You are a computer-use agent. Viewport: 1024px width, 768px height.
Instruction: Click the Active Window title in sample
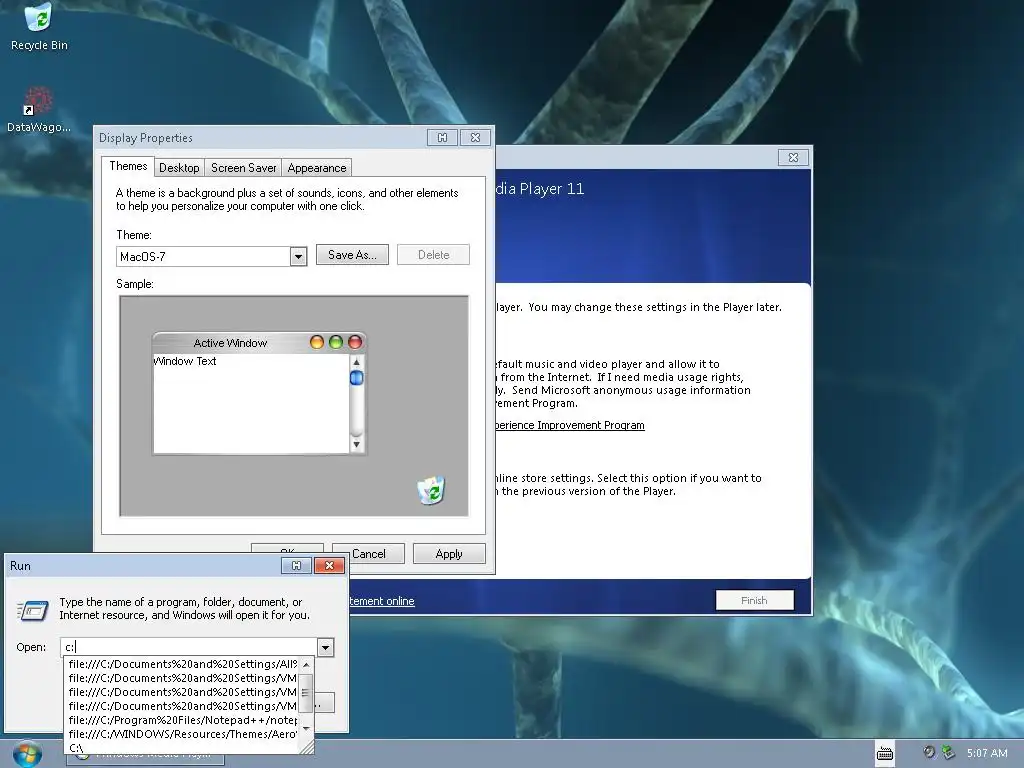tap(230, 343)
